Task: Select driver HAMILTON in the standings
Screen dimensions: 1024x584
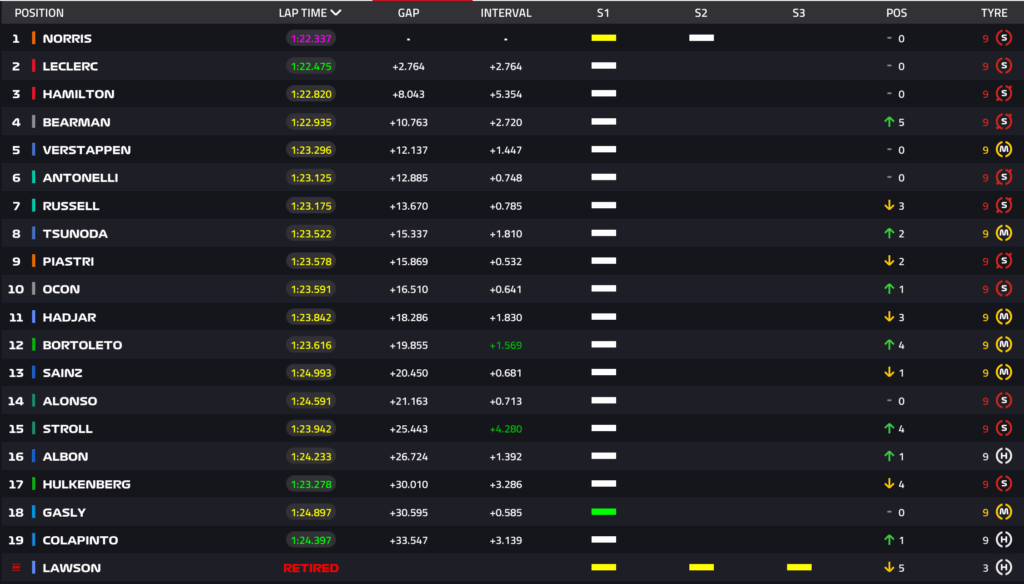Action: 78,94
